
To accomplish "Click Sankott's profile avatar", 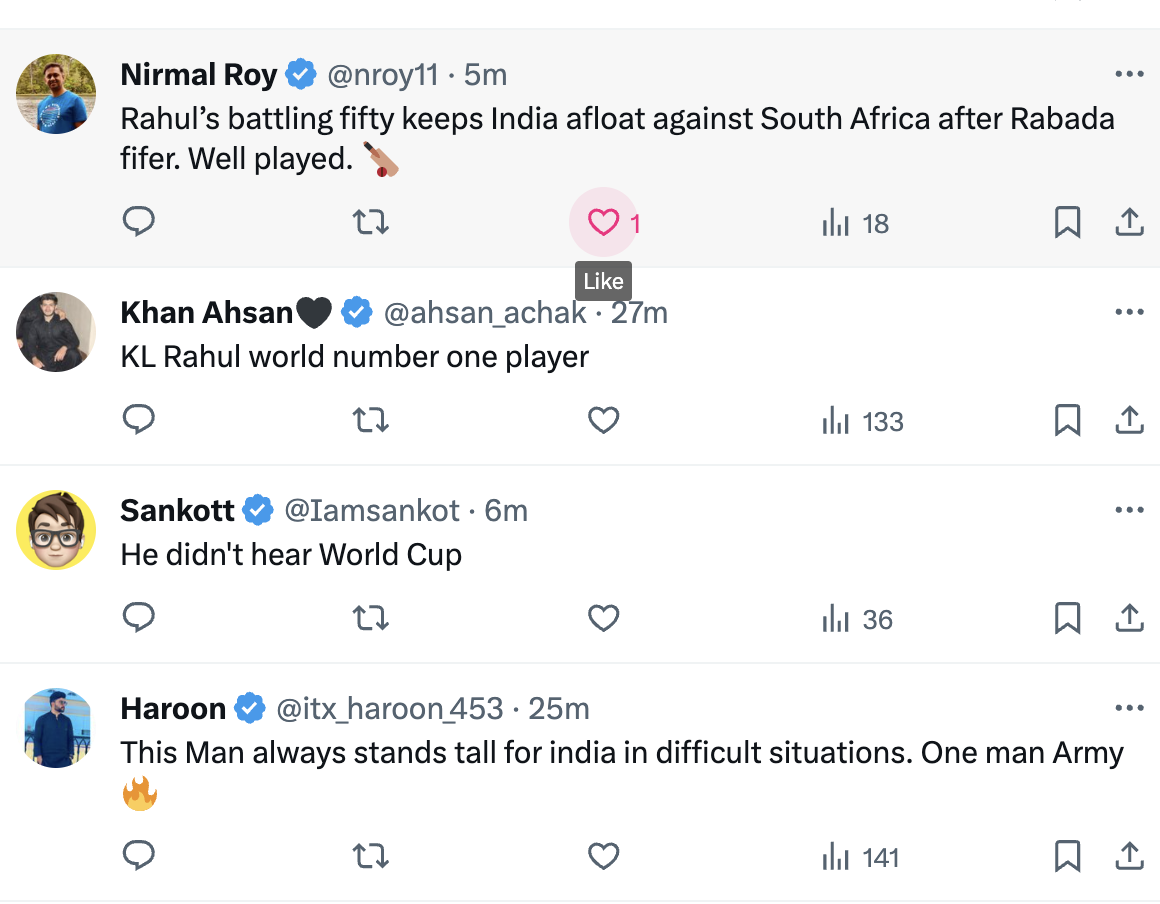I will pyautogui.click(x=56, y=530).
